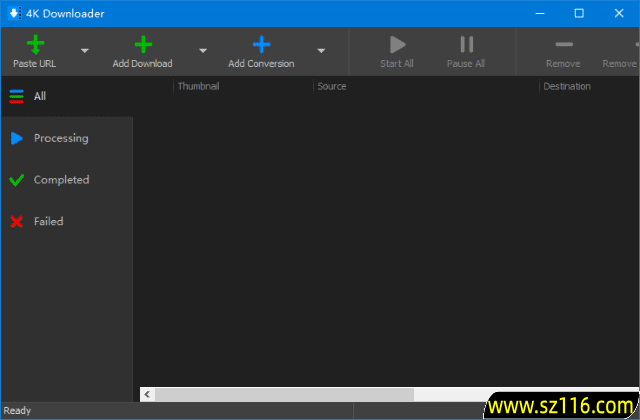Click the Add Conversion blue plus icon
640x420 pixels.
click(261, 44)
